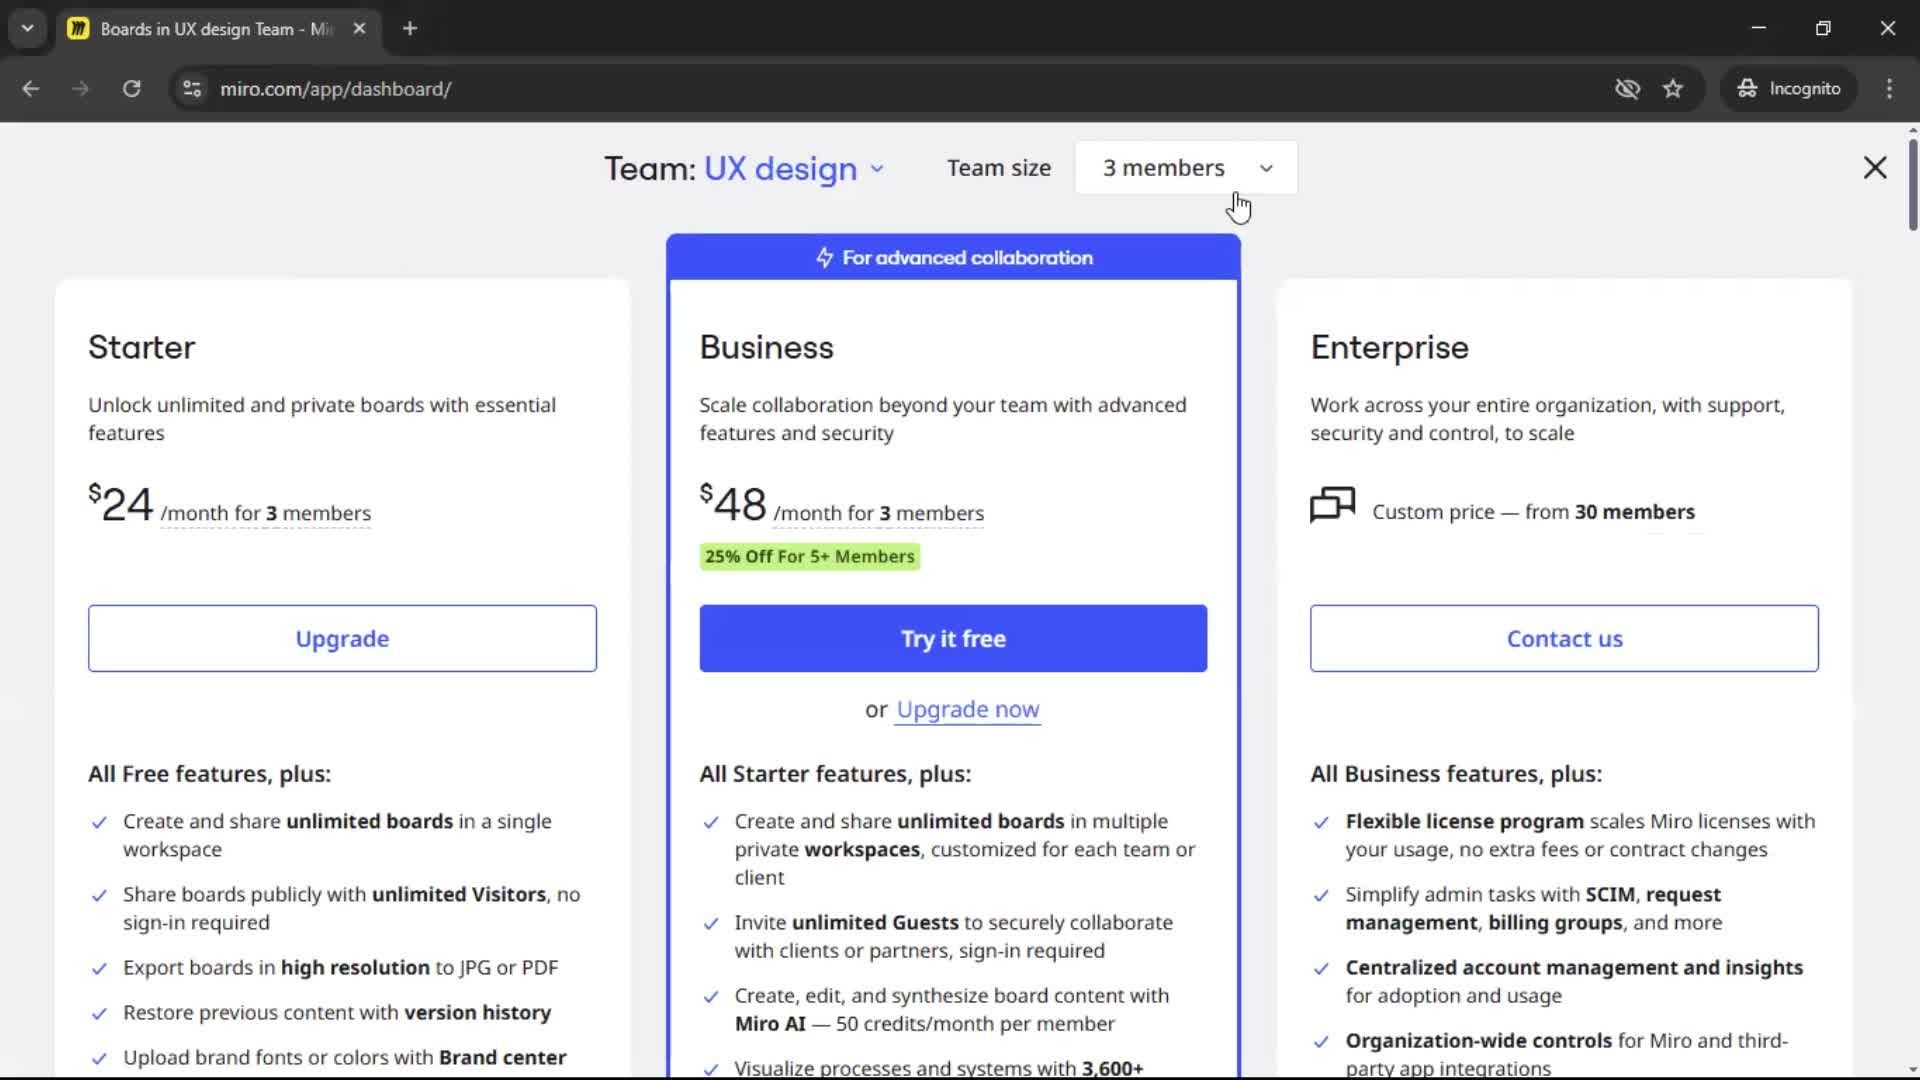Click the Business plan heading
The image size is (1920, 1080).
[766, 348]
